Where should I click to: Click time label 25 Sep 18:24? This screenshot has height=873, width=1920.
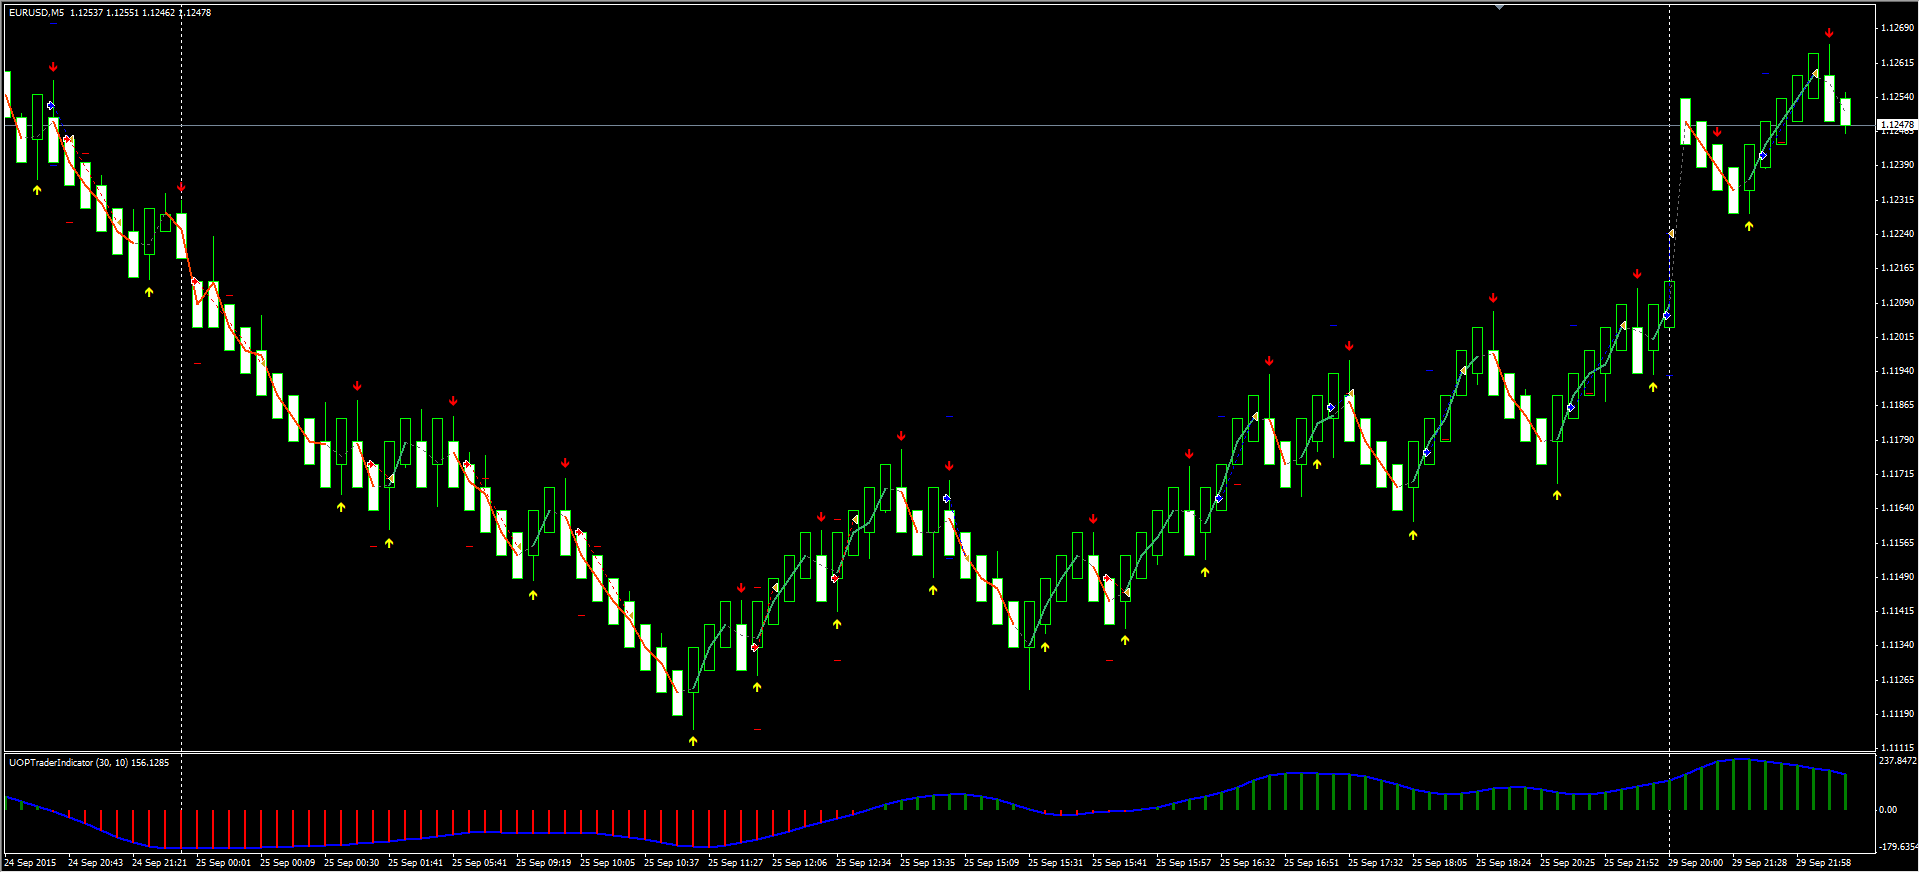(1503, 862)
